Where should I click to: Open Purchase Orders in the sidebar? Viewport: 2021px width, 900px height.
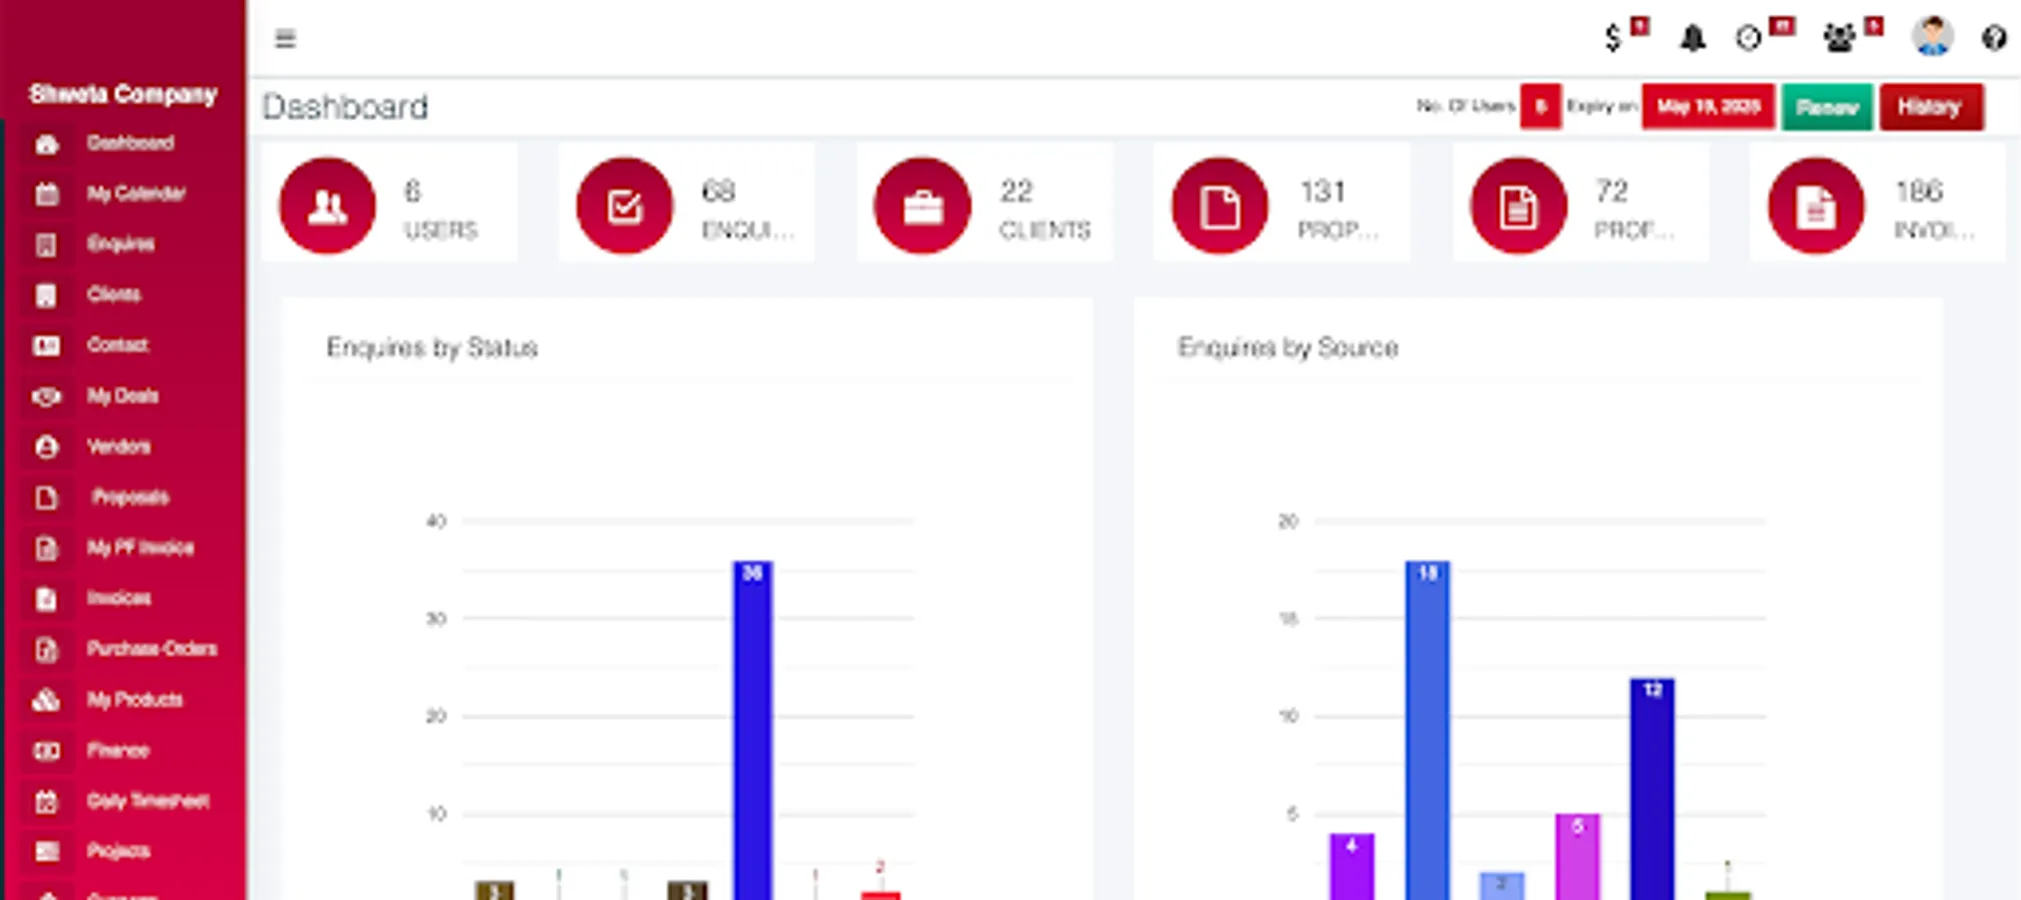pos(152,649)
